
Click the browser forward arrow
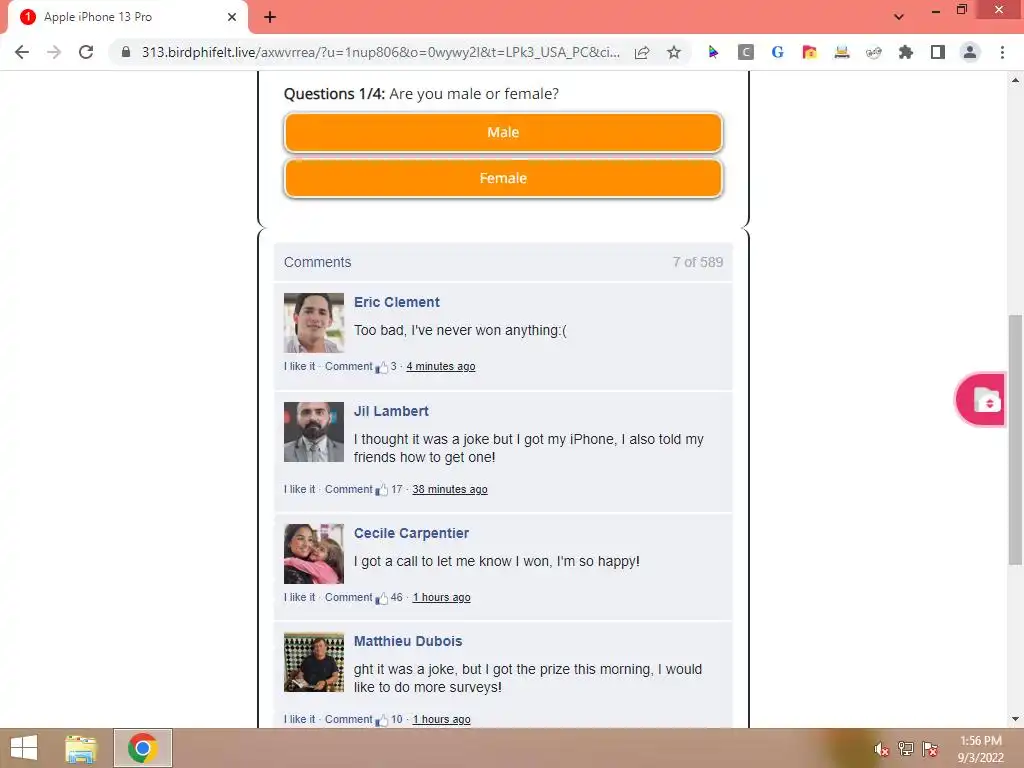point(54,52)
